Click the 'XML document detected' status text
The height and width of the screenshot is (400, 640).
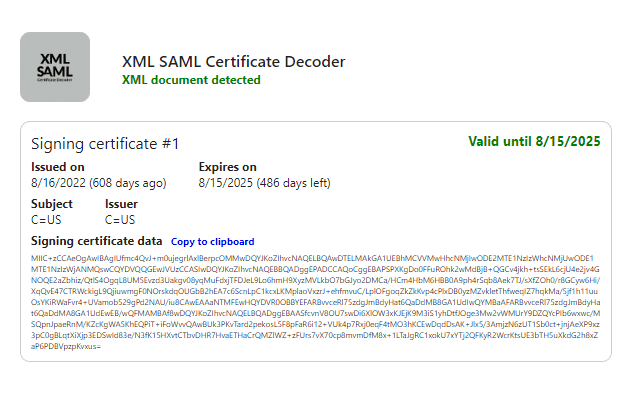tap(191, 80)
